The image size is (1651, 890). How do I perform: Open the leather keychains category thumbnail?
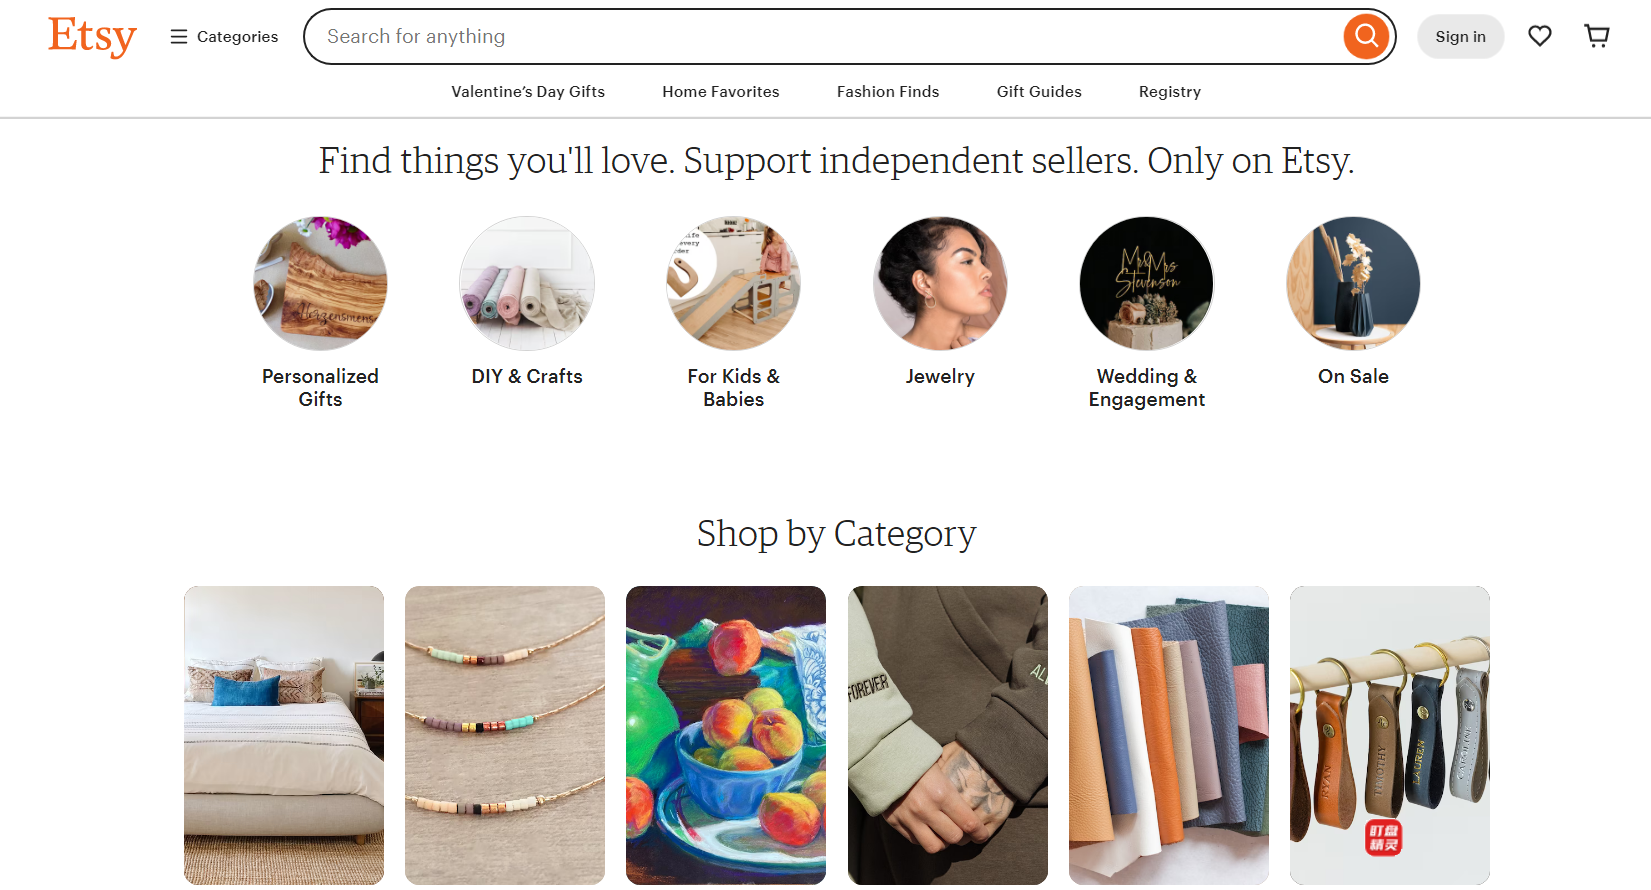[x=1389, y=735]
